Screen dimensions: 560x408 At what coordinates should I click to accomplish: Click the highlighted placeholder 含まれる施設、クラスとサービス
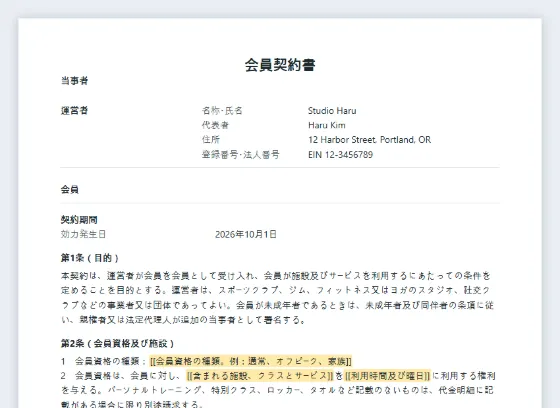click(x=260, y=376)
